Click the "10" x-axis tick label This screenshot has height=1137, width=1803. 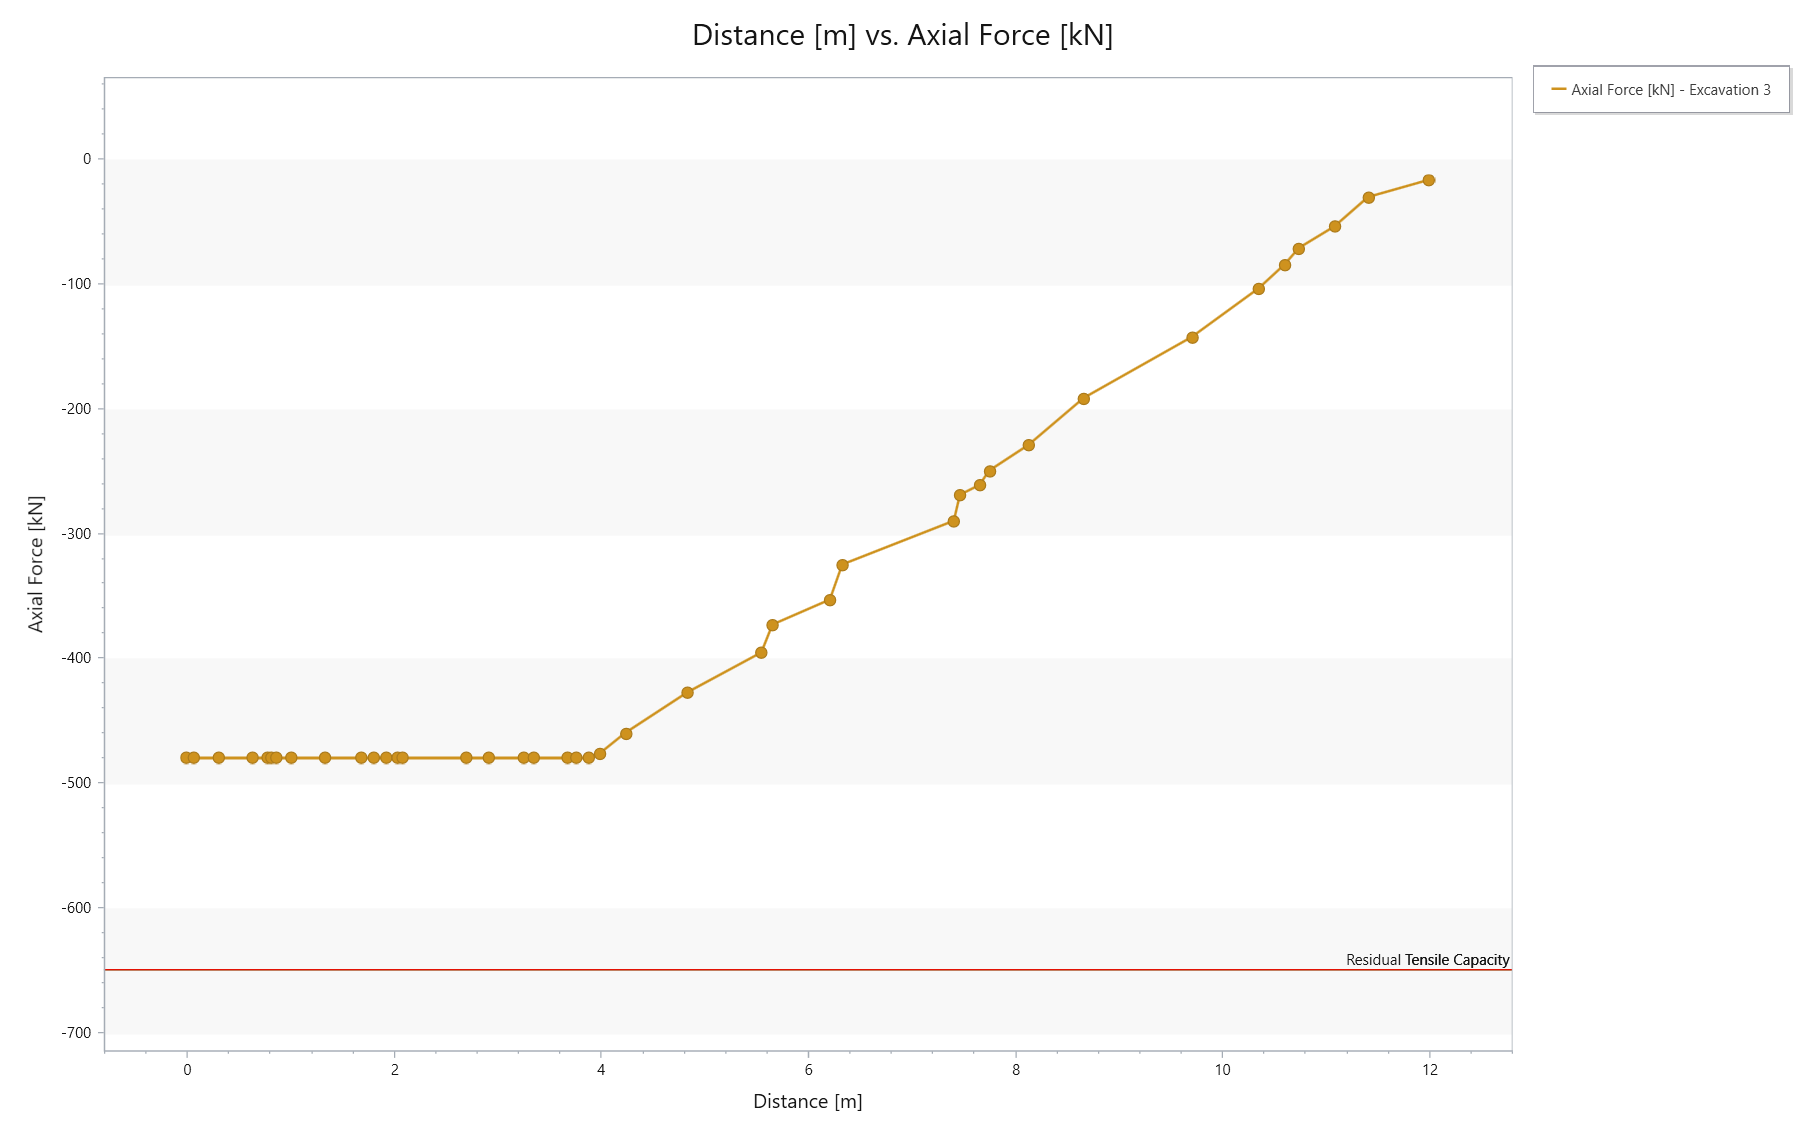pos(1223,1070)
